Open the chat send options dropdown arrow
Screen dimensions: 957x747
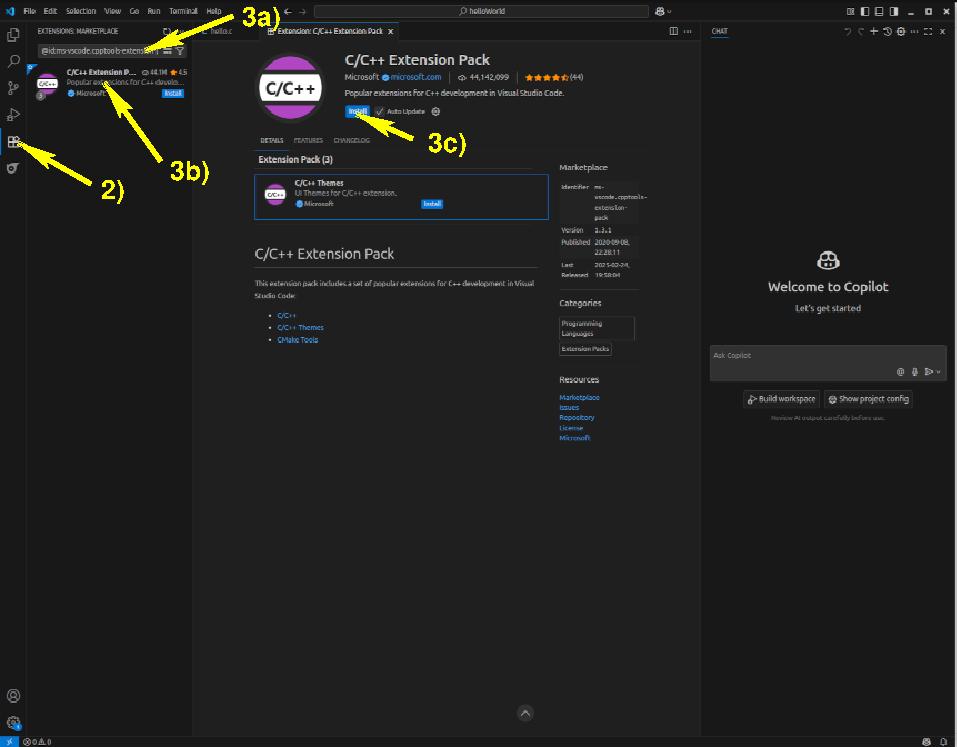click(x=939, y=372)
